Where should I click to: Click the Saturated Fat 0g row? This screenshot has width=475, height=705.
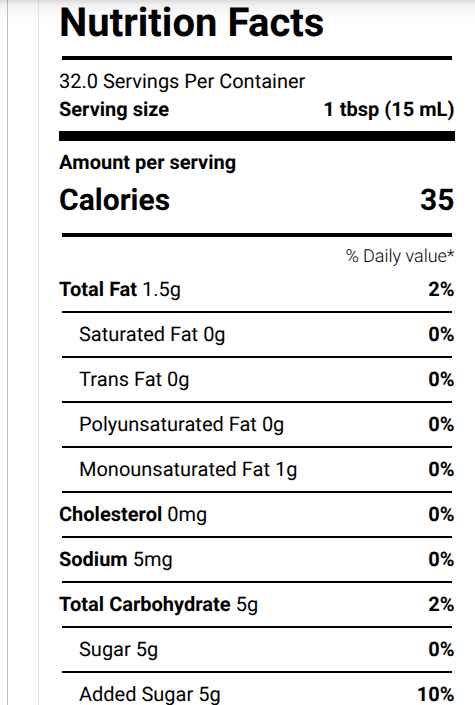(x=257, y=334)
